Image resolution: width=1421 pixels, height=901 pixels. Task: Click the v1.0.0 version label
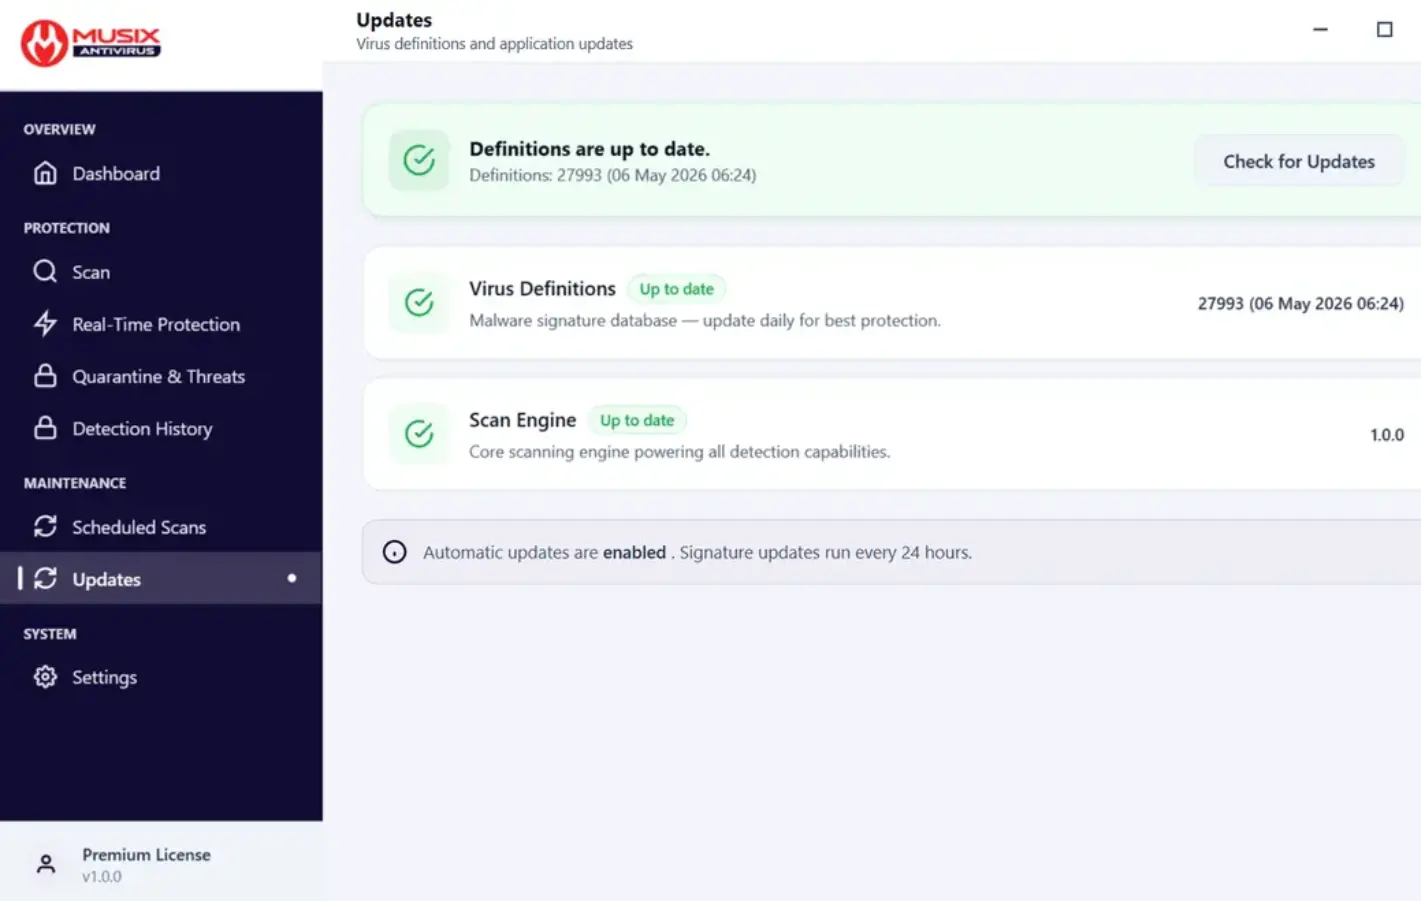102,877
